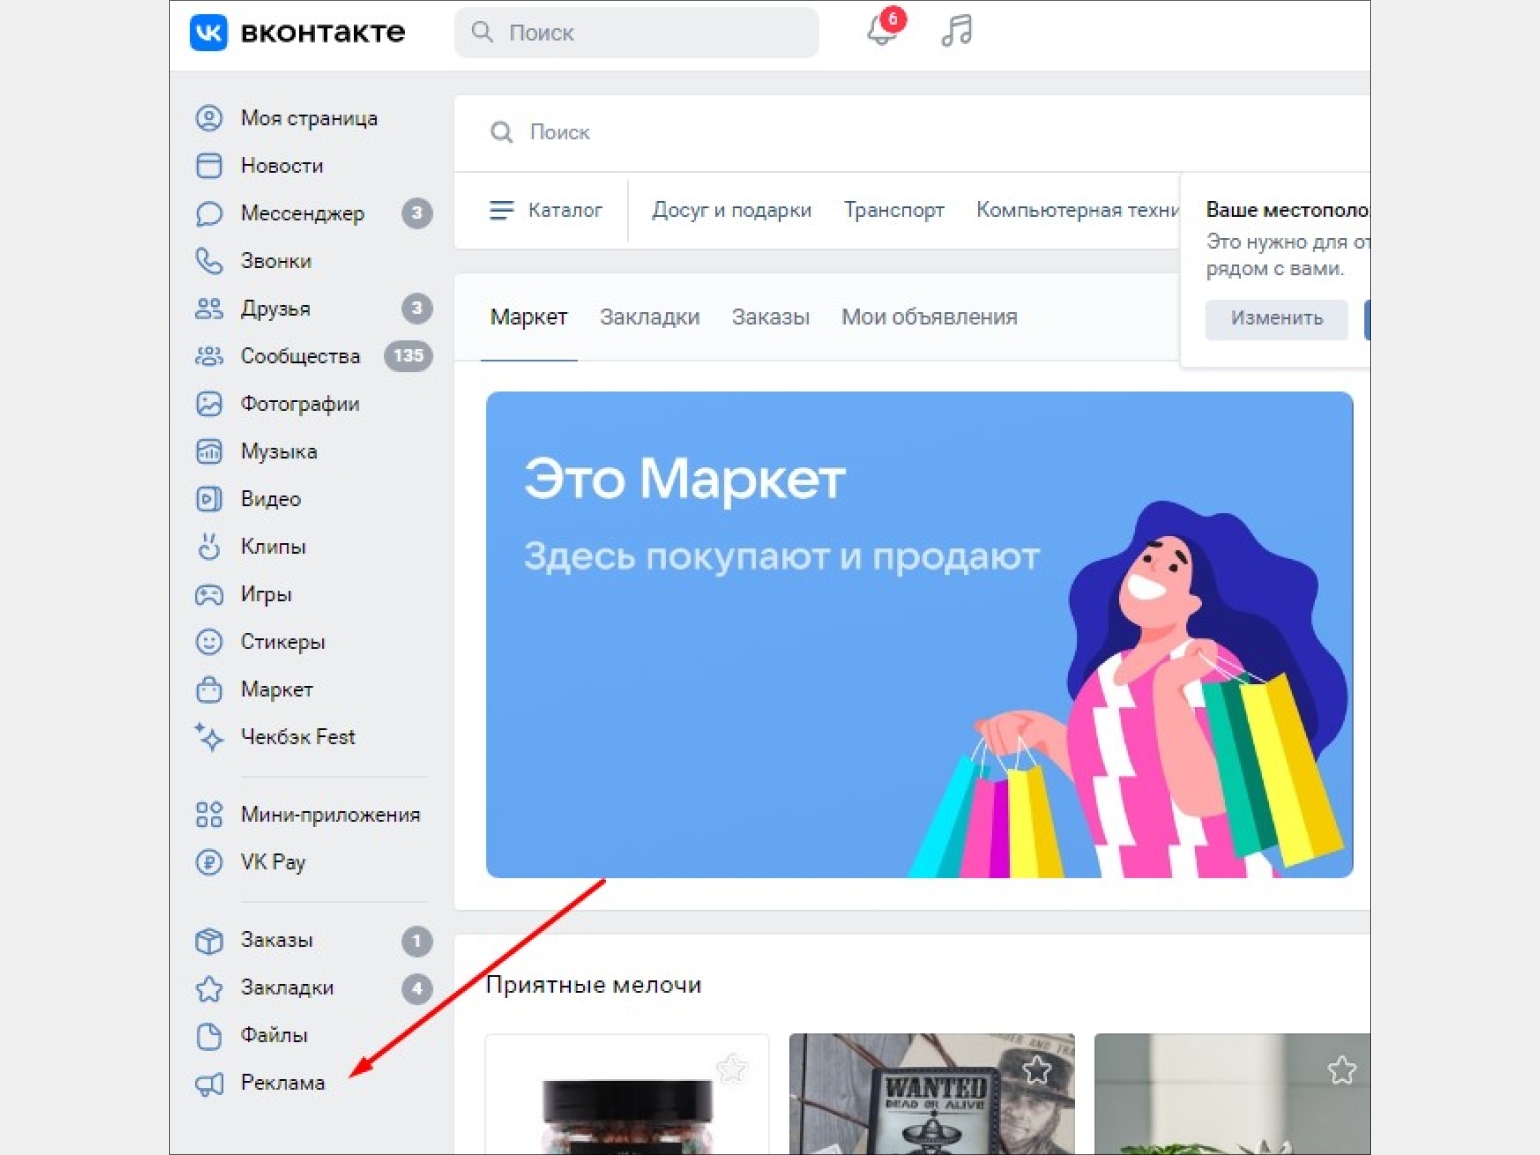Open the music note icon in header

956,31
